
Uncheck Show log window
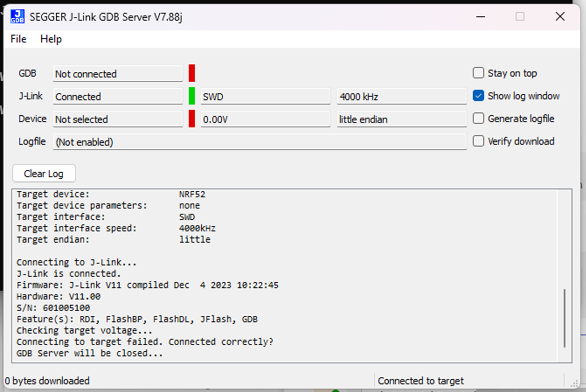tap(478, 96)
